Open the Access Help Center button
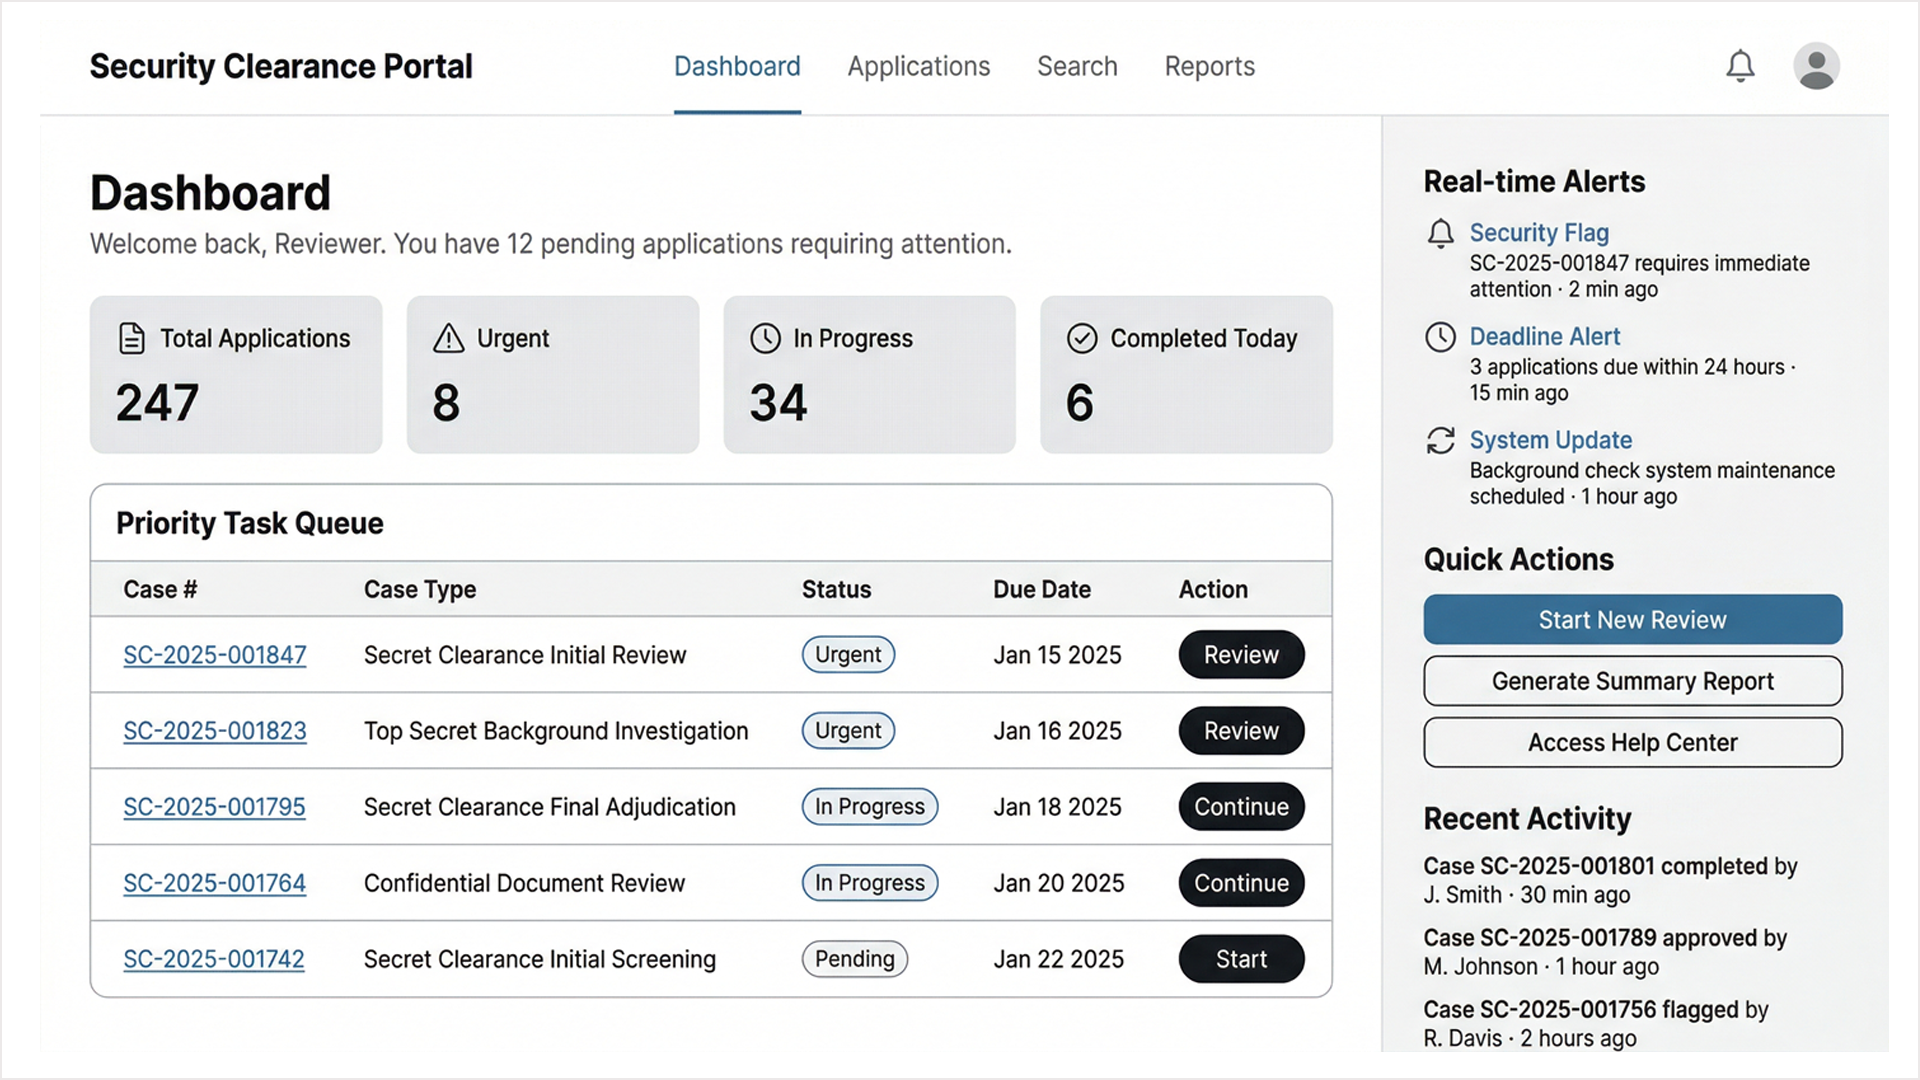1920x1080 pixels. pyautogui.click(x=1632, y=743)
